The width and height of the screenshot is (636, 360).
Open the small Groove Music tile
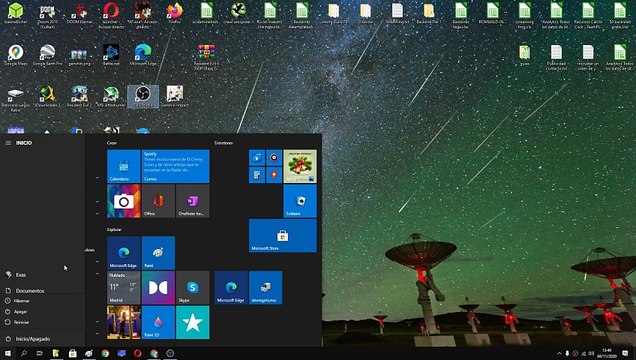[274, 158]
